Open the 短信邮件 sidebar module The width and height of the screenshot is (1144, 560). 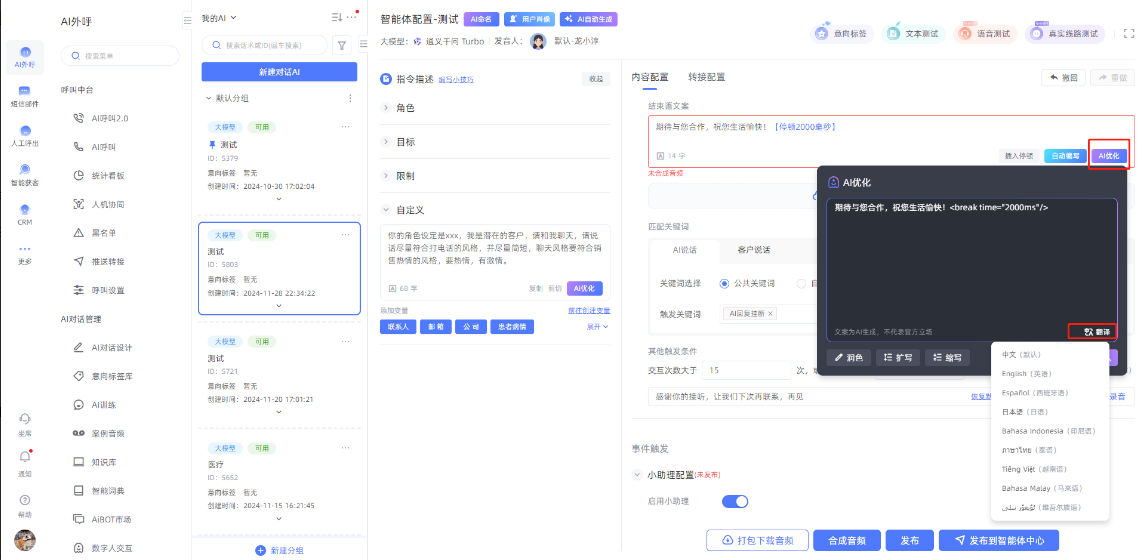click(x=25, y=95)
